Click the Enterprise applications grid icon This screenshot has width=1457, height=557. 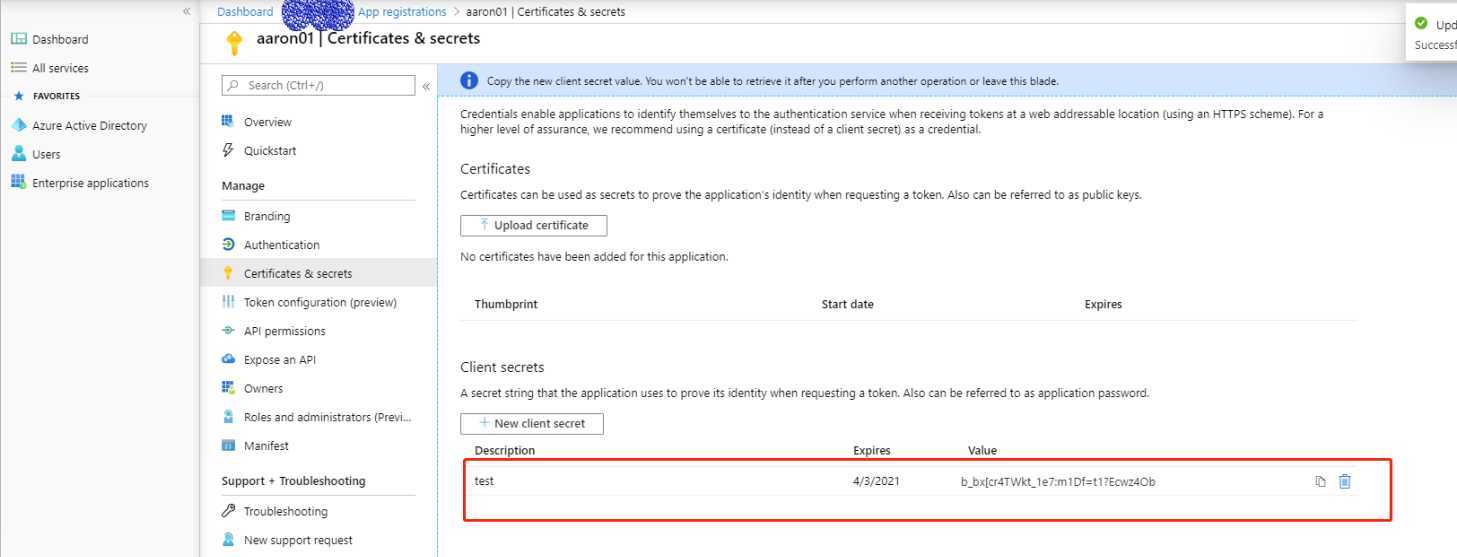pyautogui.click(x=18, y=182)
